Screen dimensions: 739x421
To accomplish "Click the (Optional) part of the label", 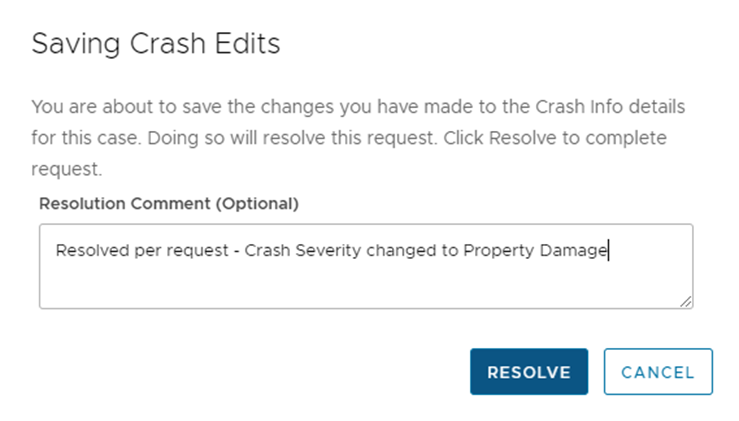I will [x=257, y=204].
